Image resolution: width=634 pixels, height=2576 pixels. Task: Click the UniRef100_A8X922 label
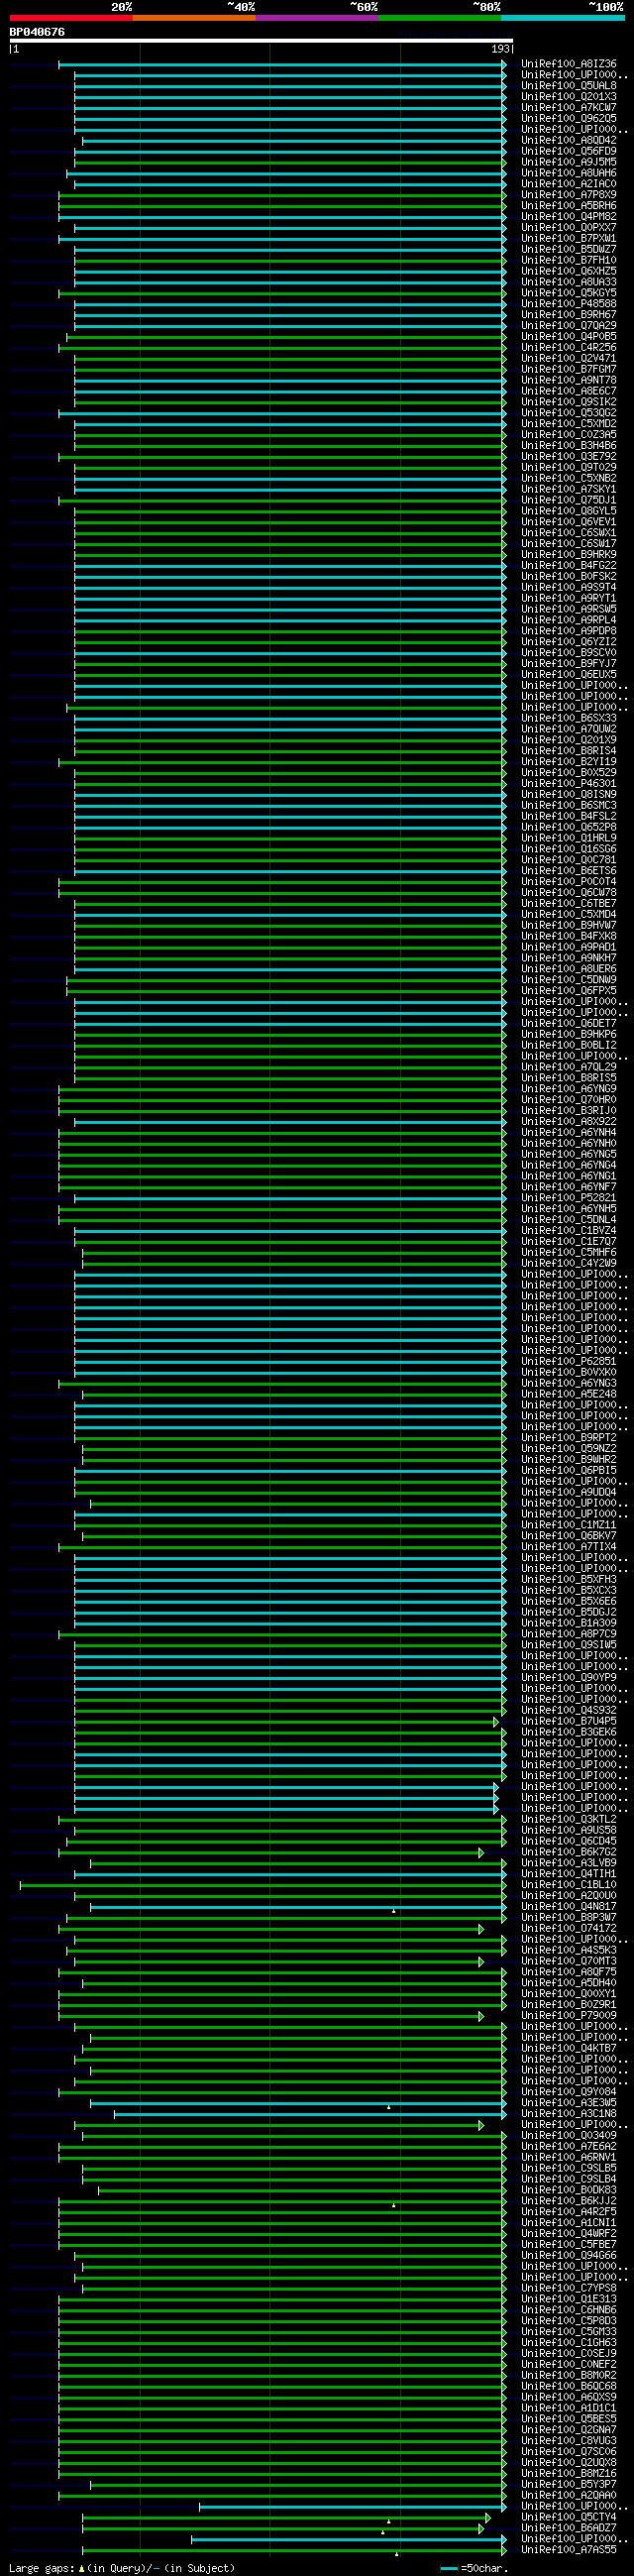point(569,1121)
